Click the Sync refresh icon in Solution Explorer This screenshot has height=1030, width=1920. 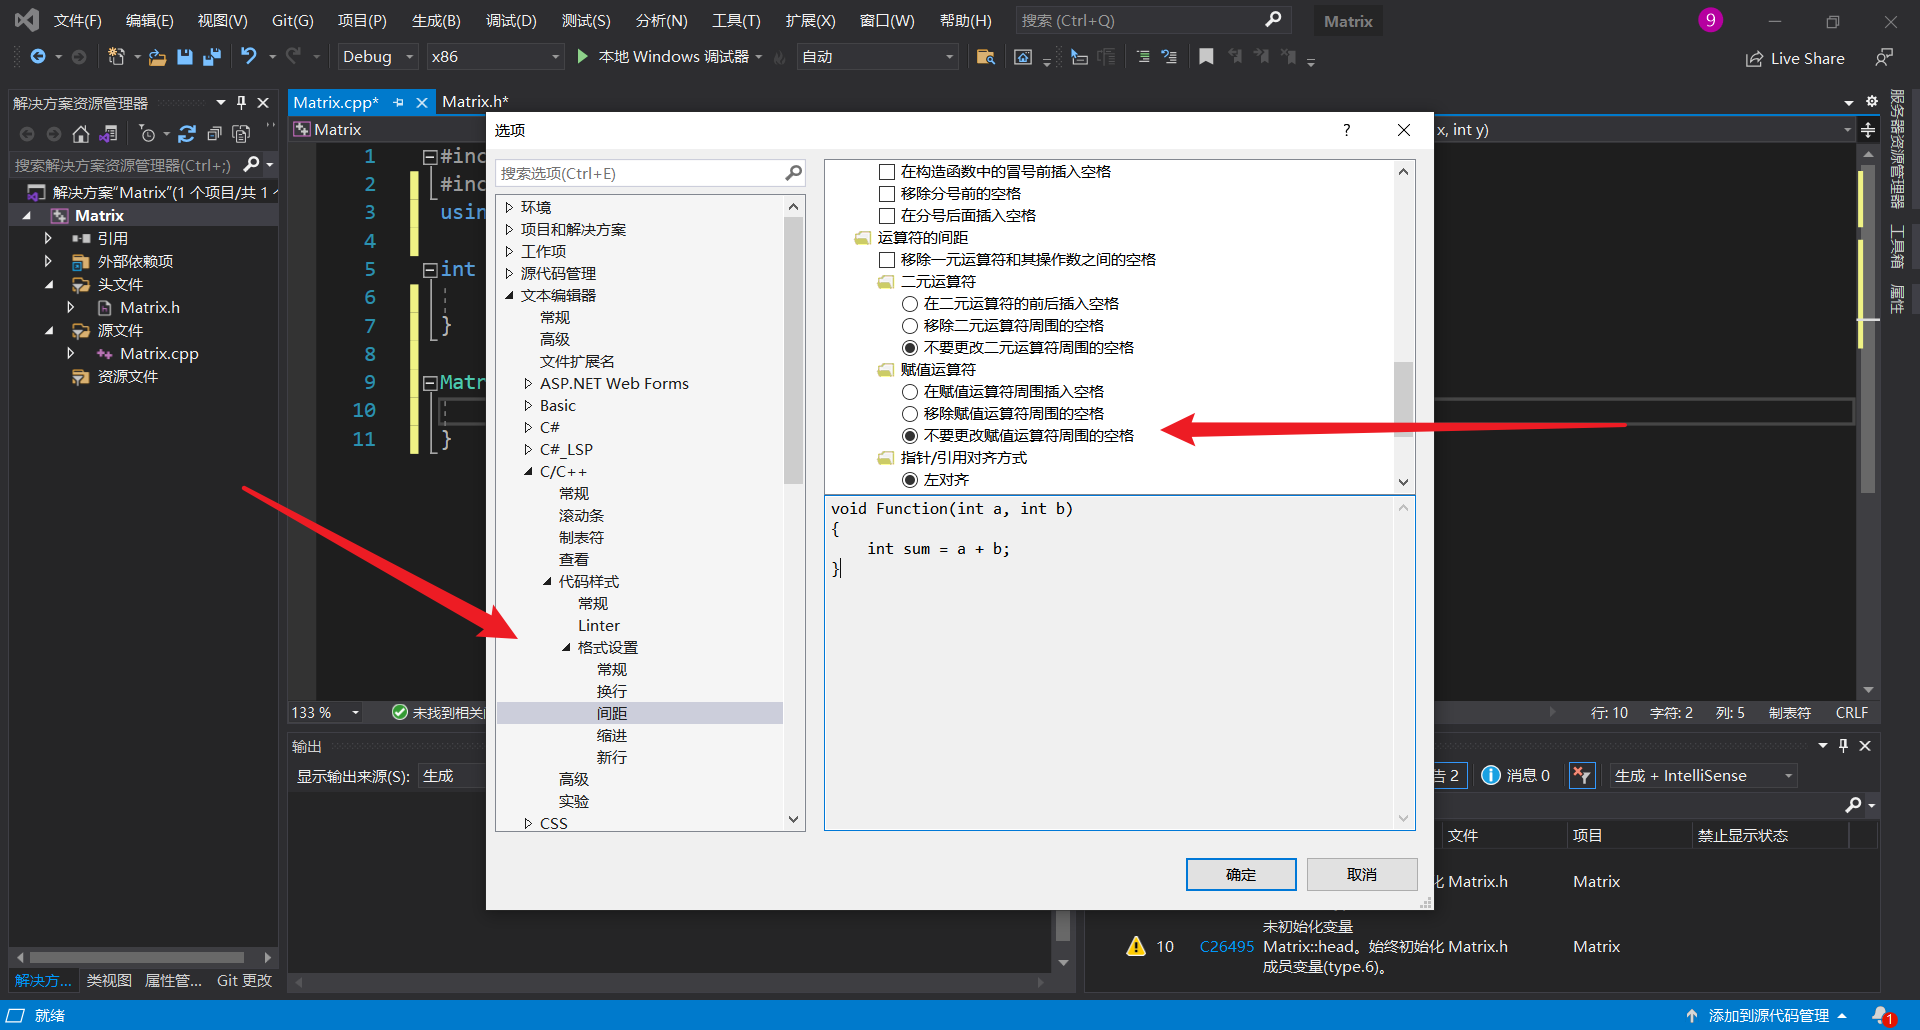187,134
